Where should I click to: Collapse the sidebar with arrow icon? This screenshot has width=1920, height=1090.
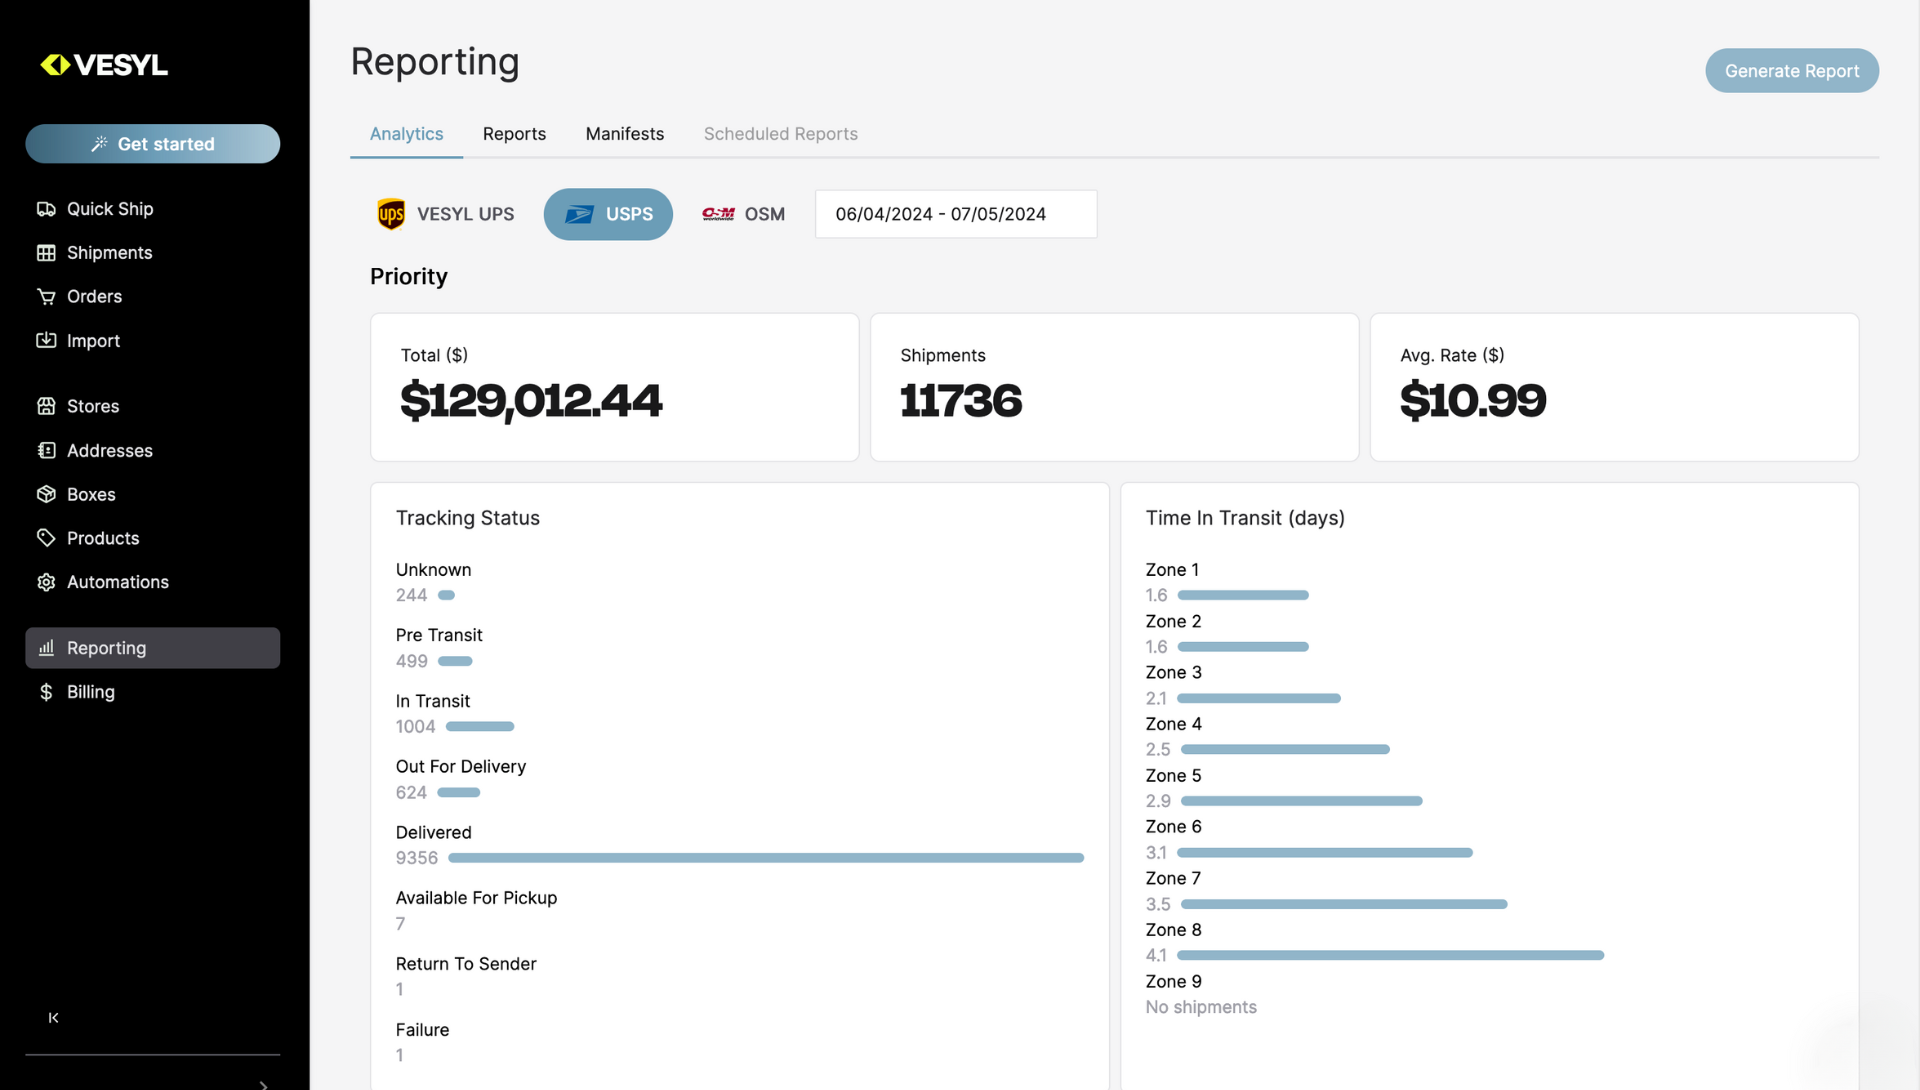click(54, 1018)
